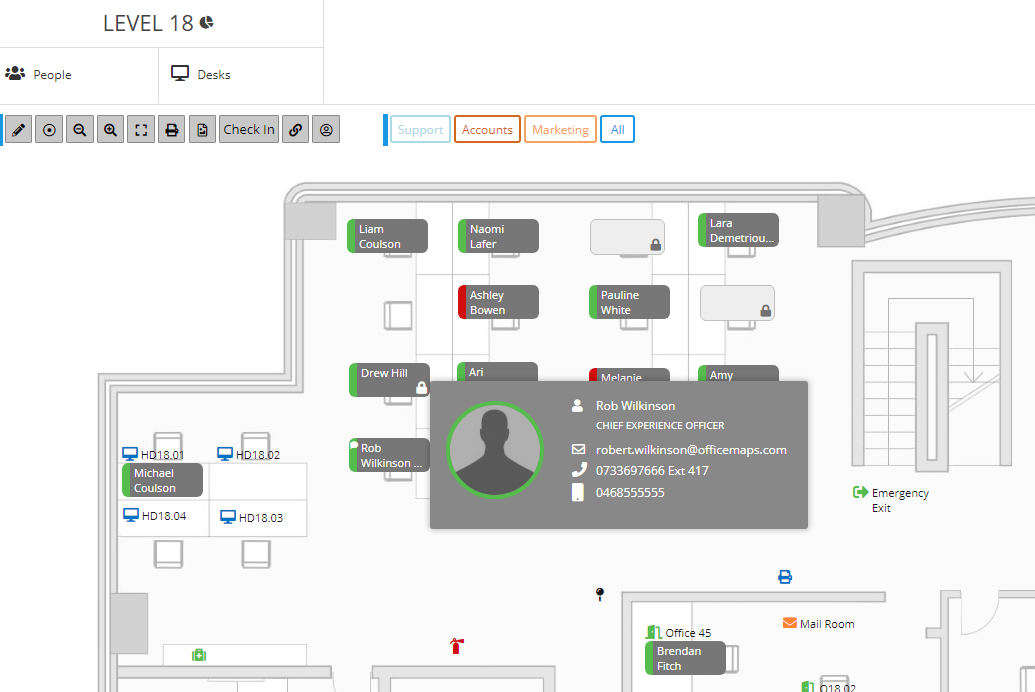Print the floor plan
The height and width of the screenshot is (692, 1035).
point(171,129)
